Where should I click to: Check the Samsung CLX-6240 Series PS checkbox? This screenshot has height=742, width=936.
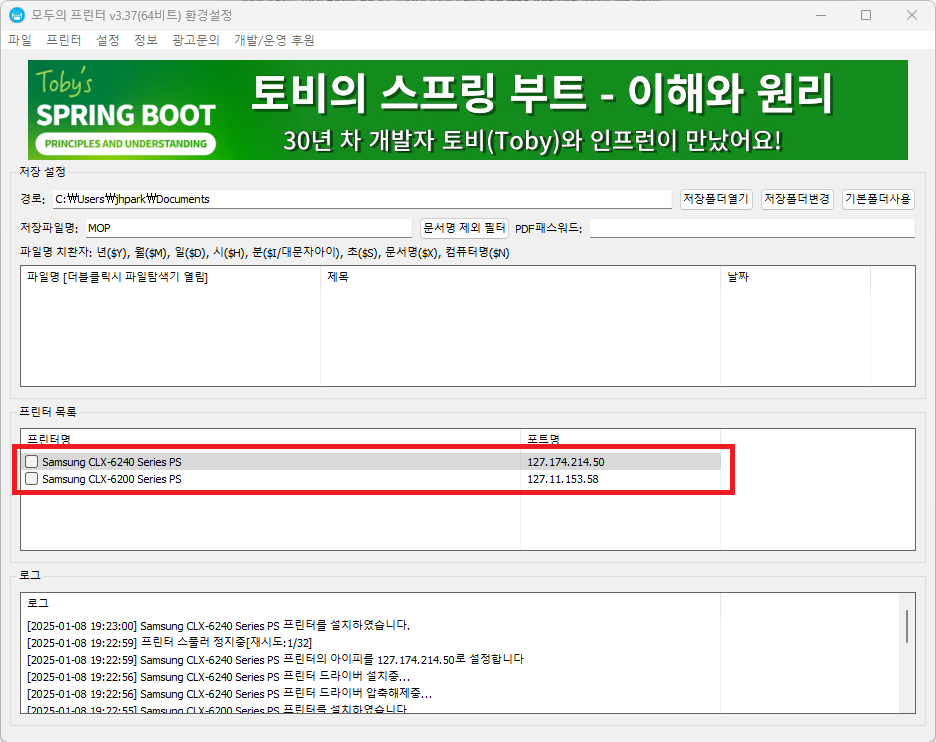[32, 461]
